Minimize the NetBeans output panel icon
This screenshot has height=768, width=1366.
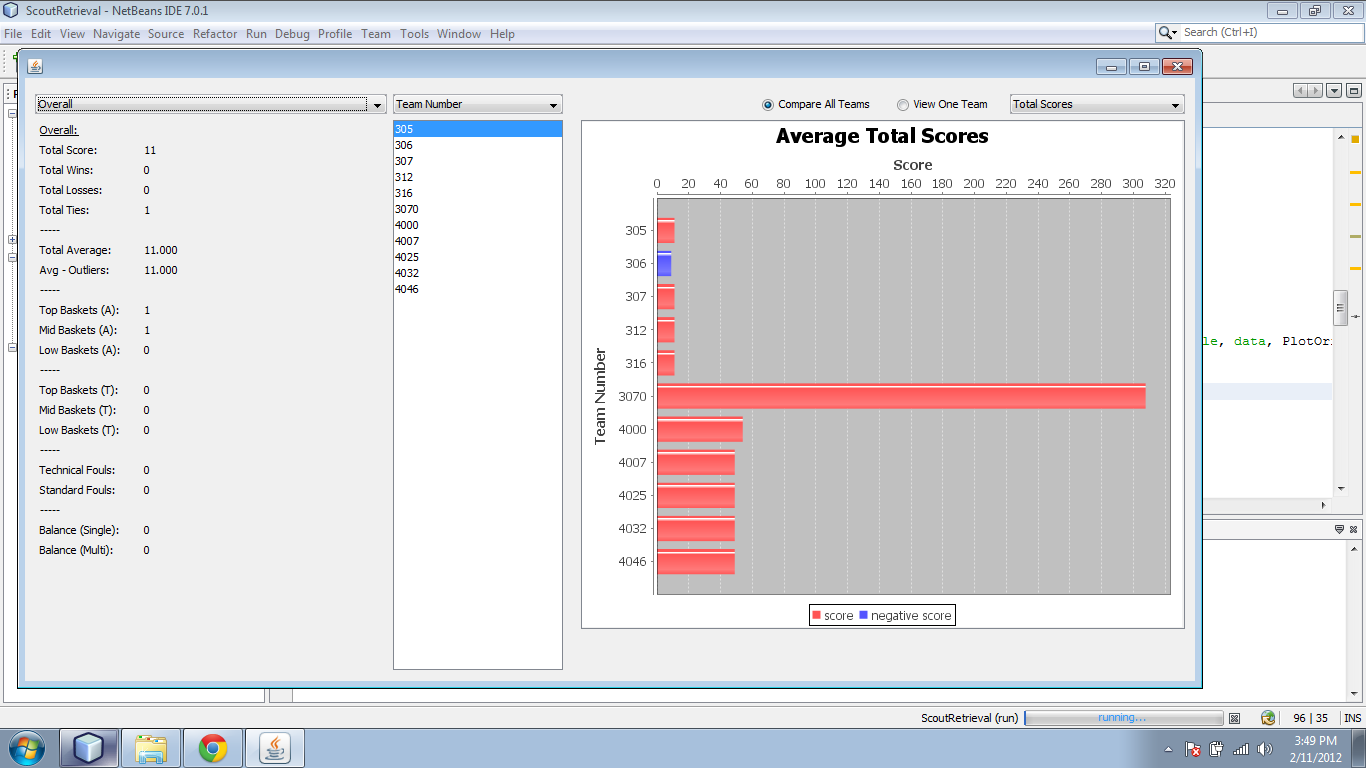click(x=1340, y=529)
